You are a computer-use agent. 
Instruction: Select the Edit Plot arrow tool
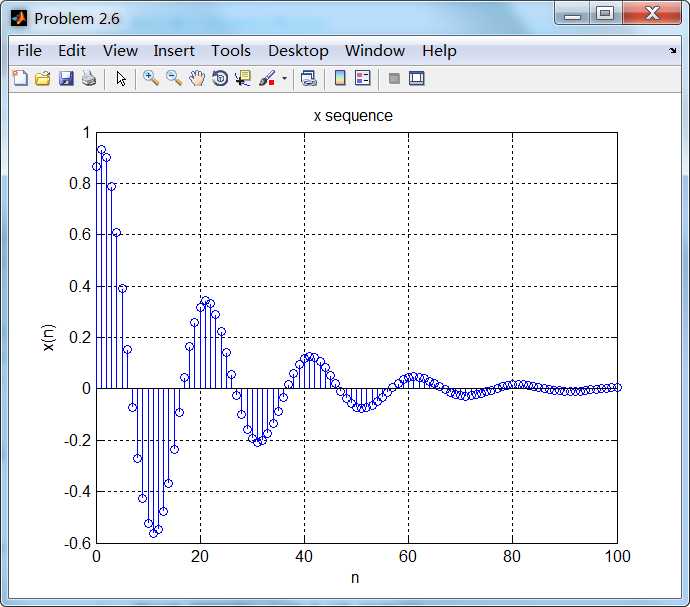click(x=121, y=79)
